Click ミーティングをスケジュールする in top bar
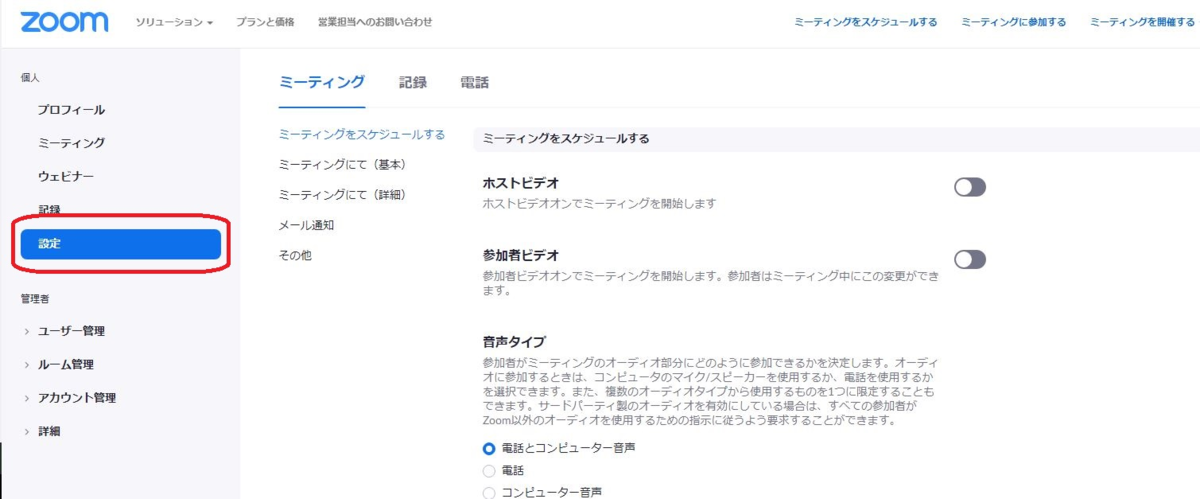This screenshot has width=1200, height=499. (866, 22)
